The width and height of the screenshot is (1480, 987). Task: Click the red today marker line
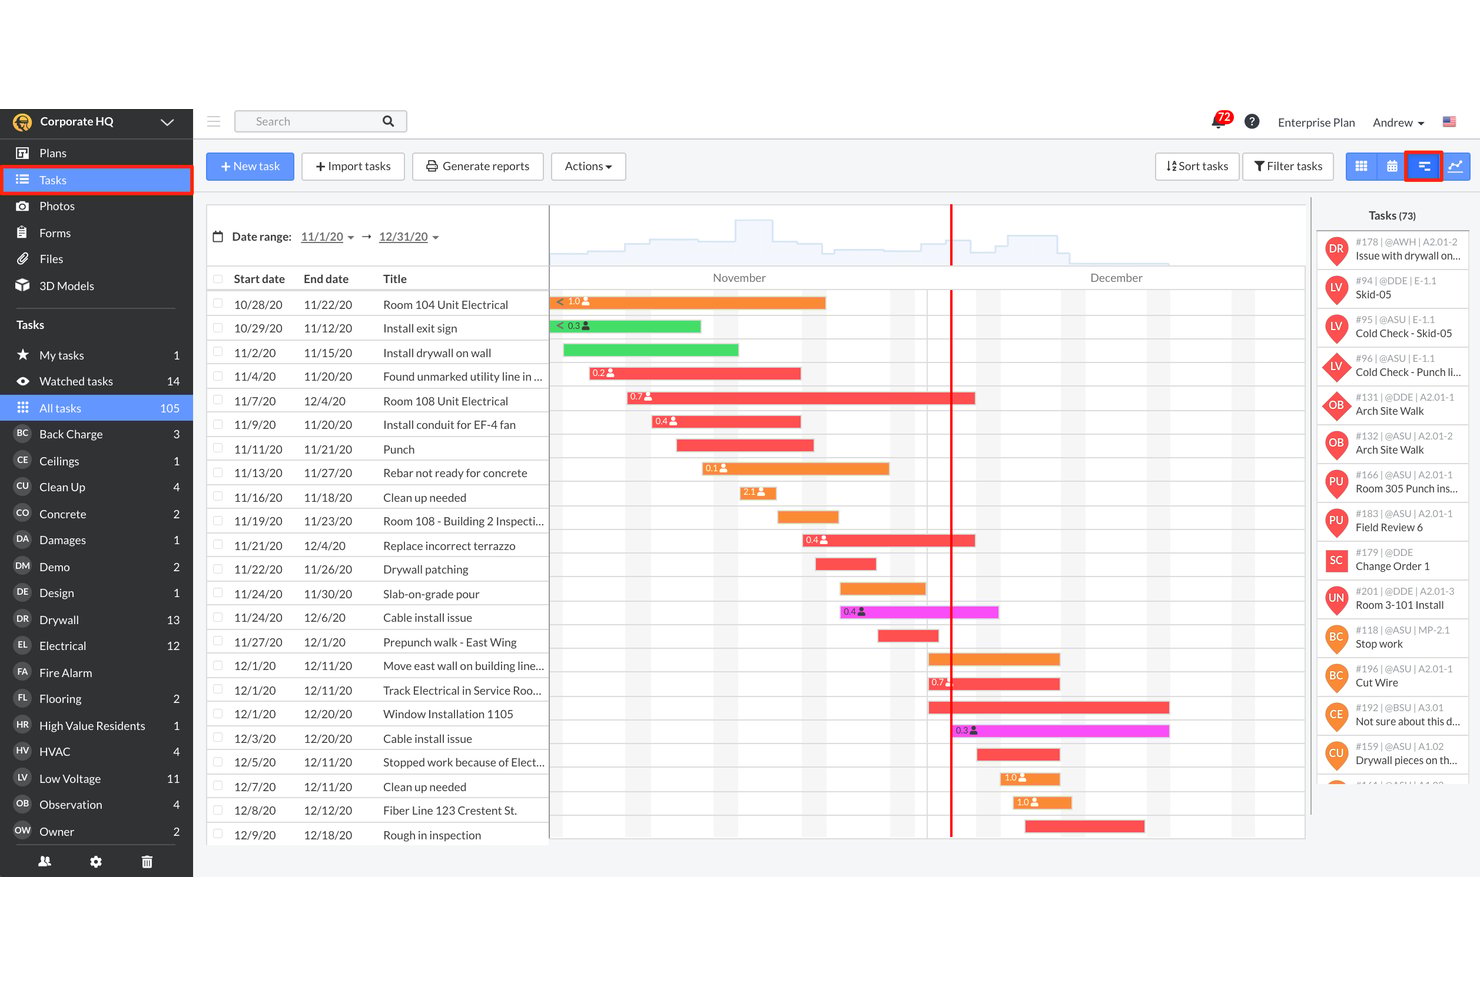coord(951,520)
